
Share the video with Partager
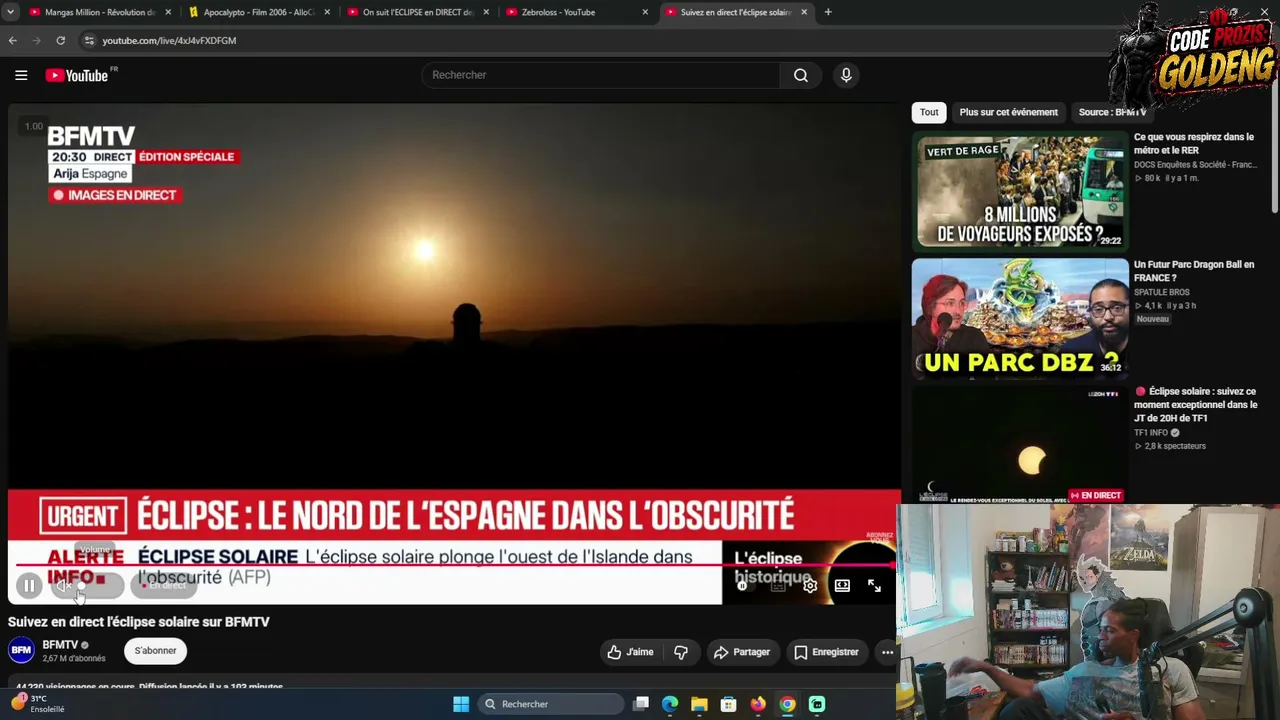[x=742, y=652]
